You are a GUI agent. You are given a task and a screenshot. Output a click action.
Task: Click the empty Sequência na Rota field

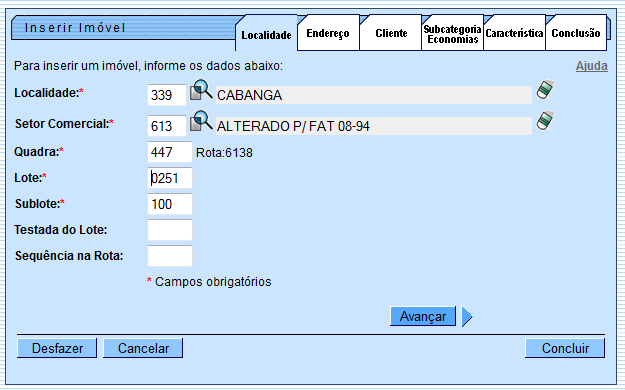(x=170, y=256)
